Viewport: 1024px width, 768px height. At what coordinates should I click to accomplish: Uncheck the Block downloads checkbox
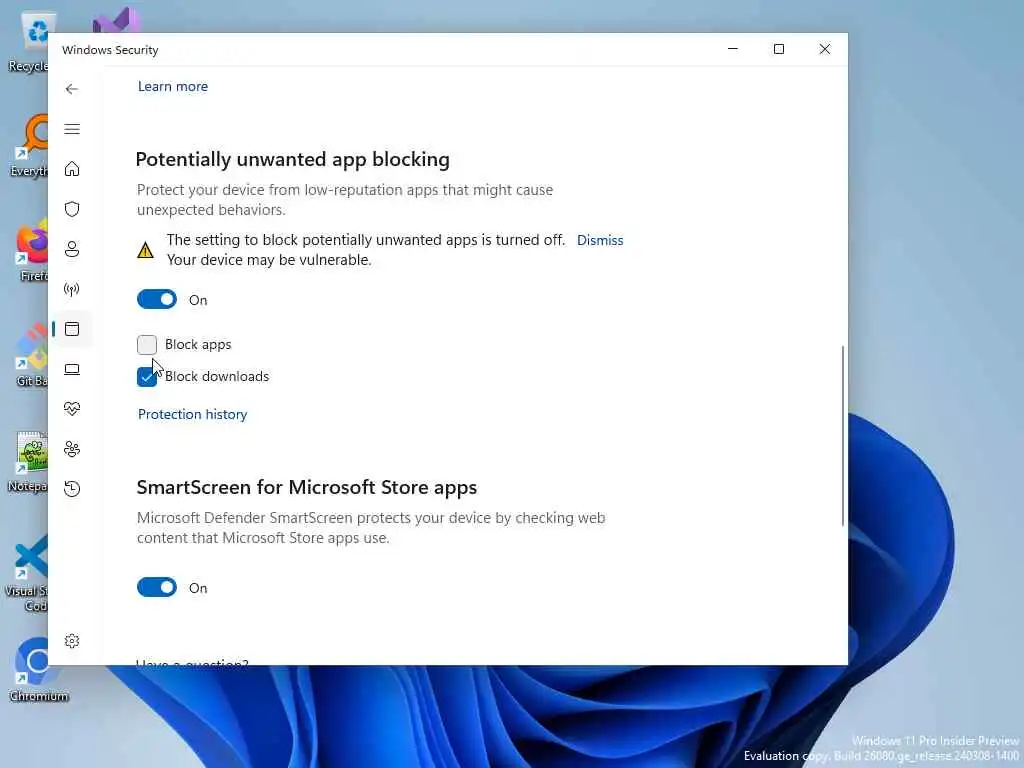[147, 377]
